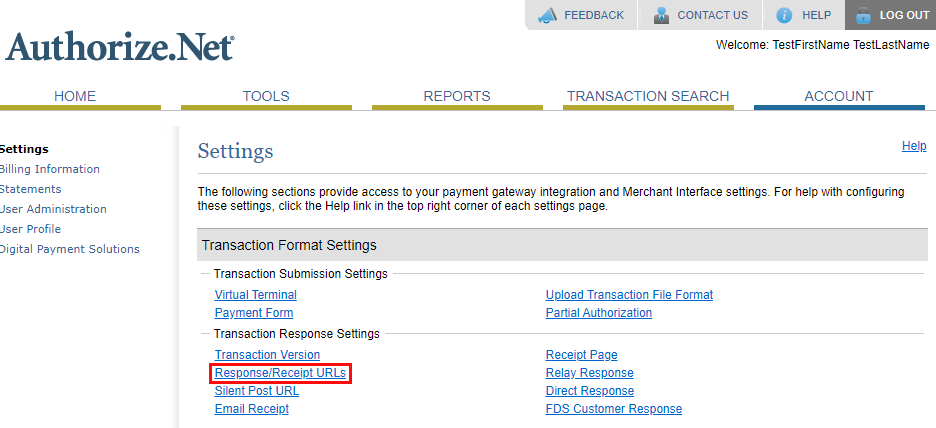Go to TRANSACTION SEARCH tab
Image resolution: width=936 pixels, height=428 pixels.
click(x=648, y=96)
